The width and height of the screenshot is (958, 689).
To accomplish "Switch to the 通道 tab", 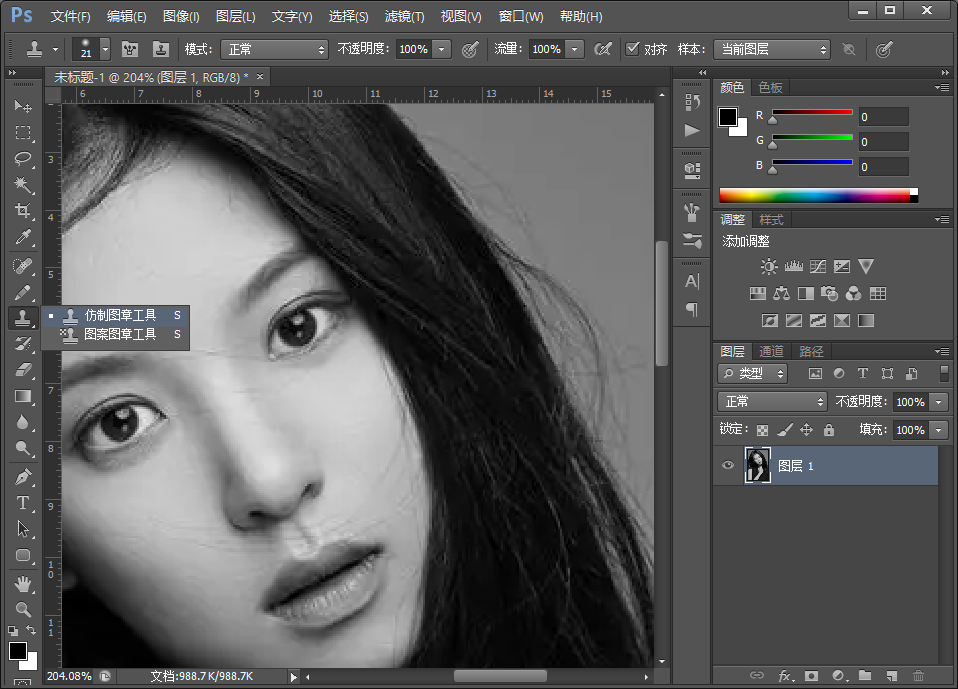I will (x=771, y=351).
